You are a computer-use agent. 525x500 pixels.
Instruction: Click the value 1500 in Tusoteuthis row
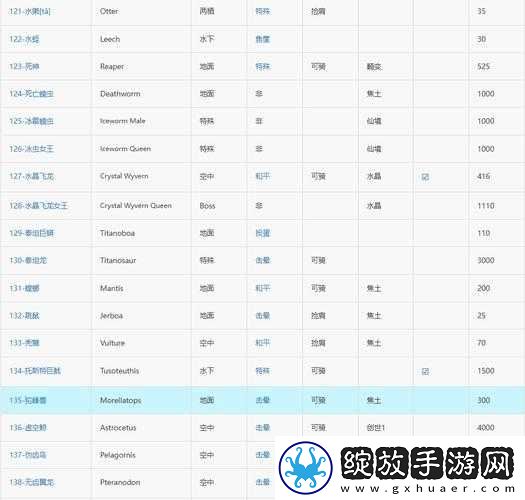(486, 371)
